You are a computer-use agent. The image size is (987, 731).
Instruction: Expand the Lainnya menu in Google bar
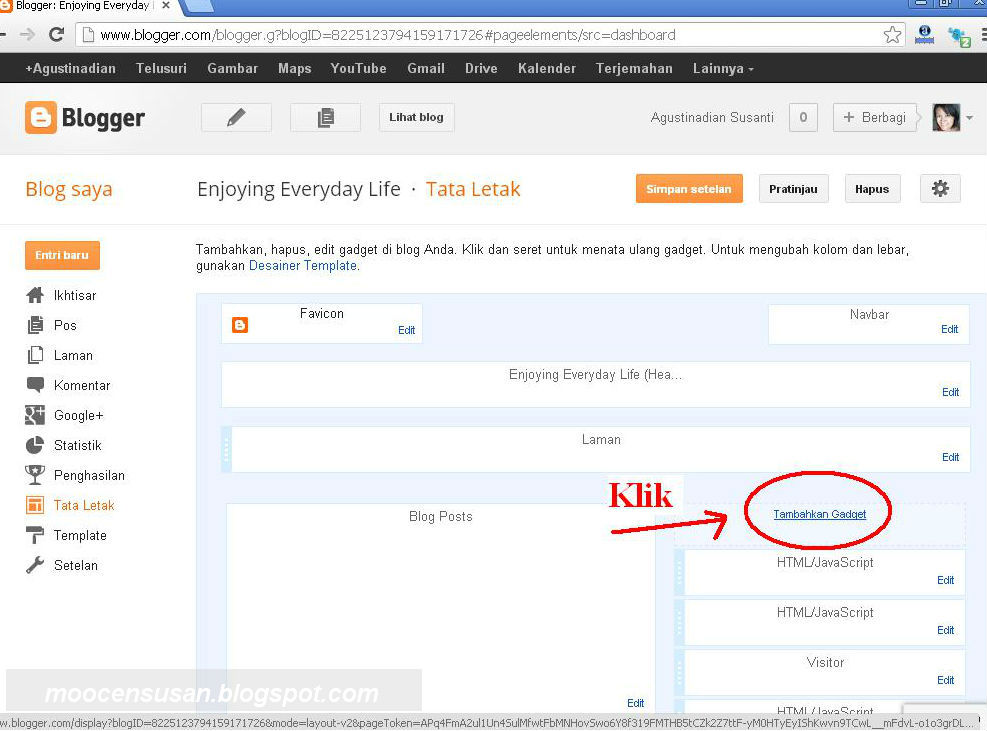point(723,69)
